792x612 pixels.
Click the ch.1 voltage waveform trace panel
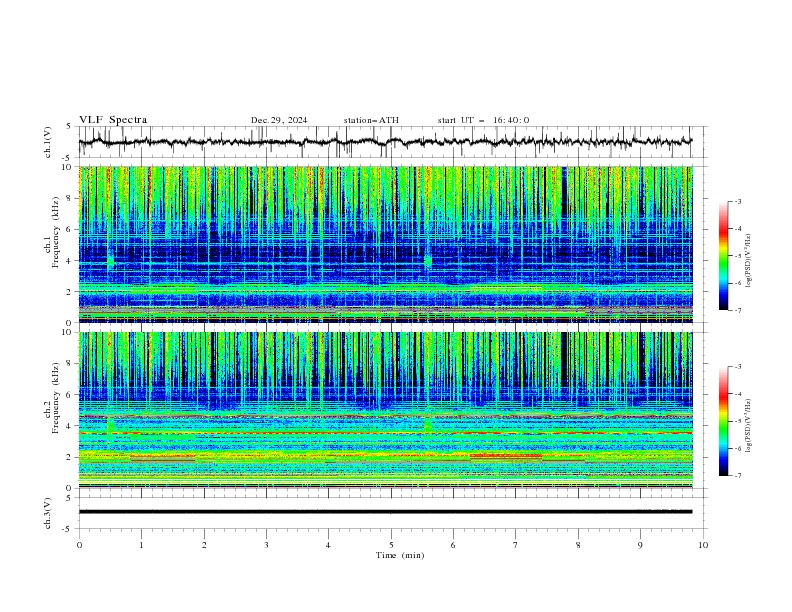(x=392, y=142)
